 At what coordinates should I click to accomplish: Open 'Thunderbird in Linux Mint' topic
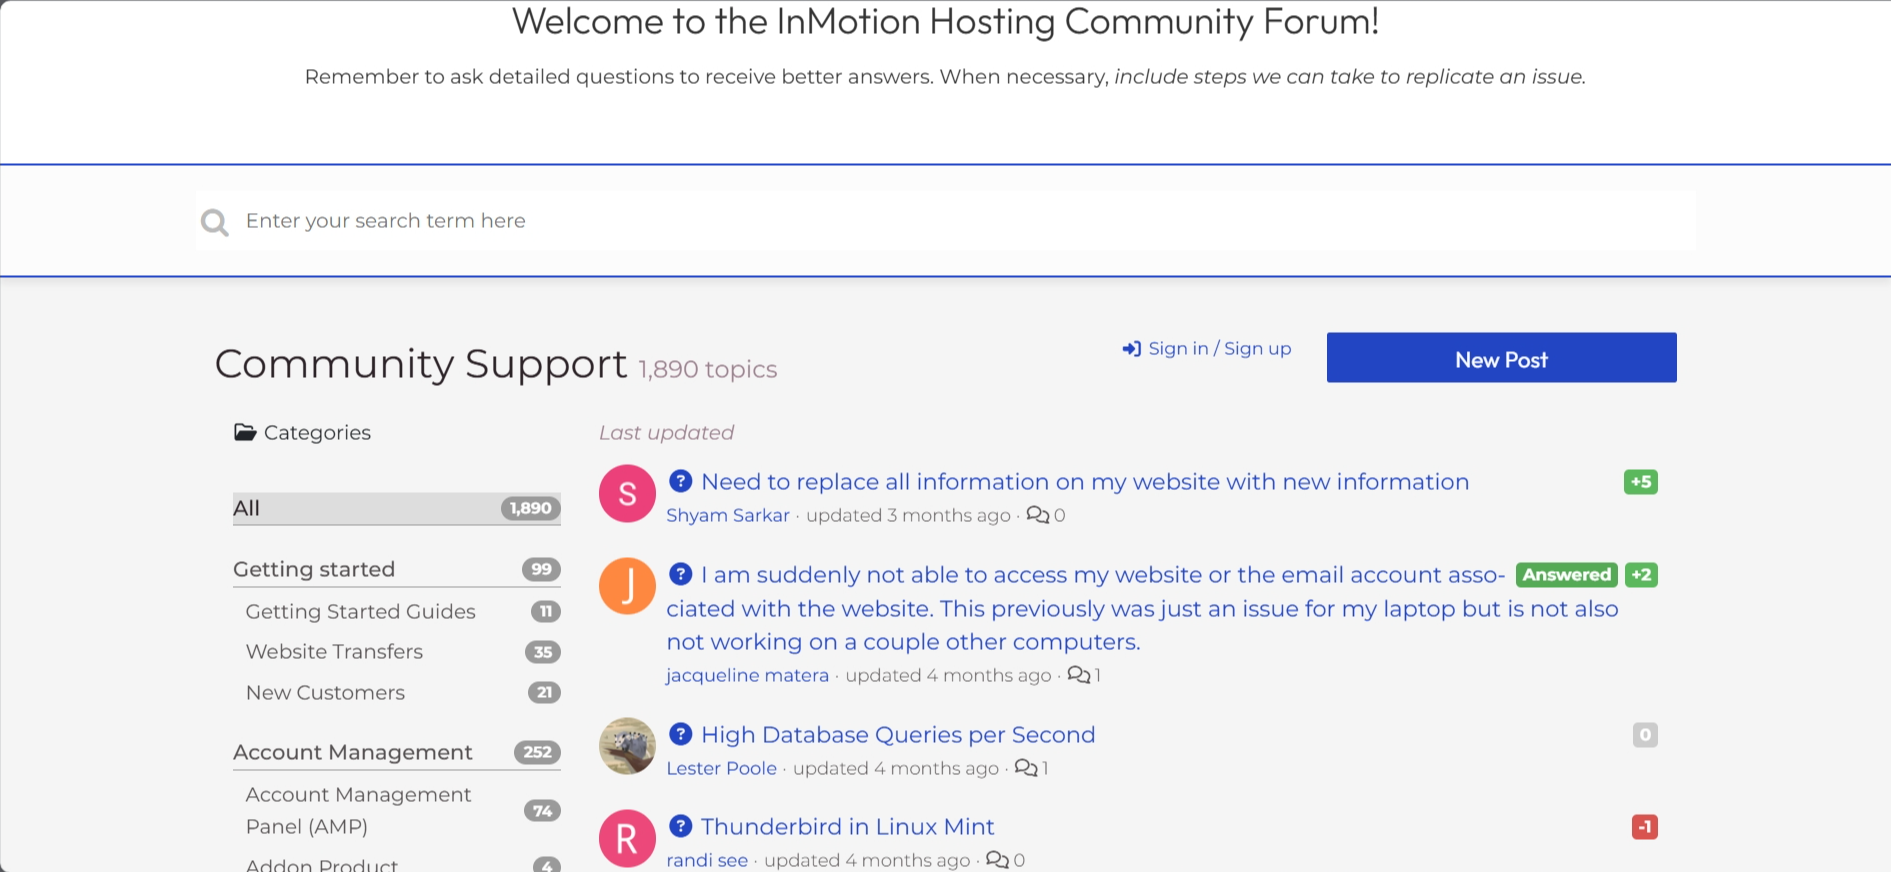pyautogui.click(x=847, y=827)
